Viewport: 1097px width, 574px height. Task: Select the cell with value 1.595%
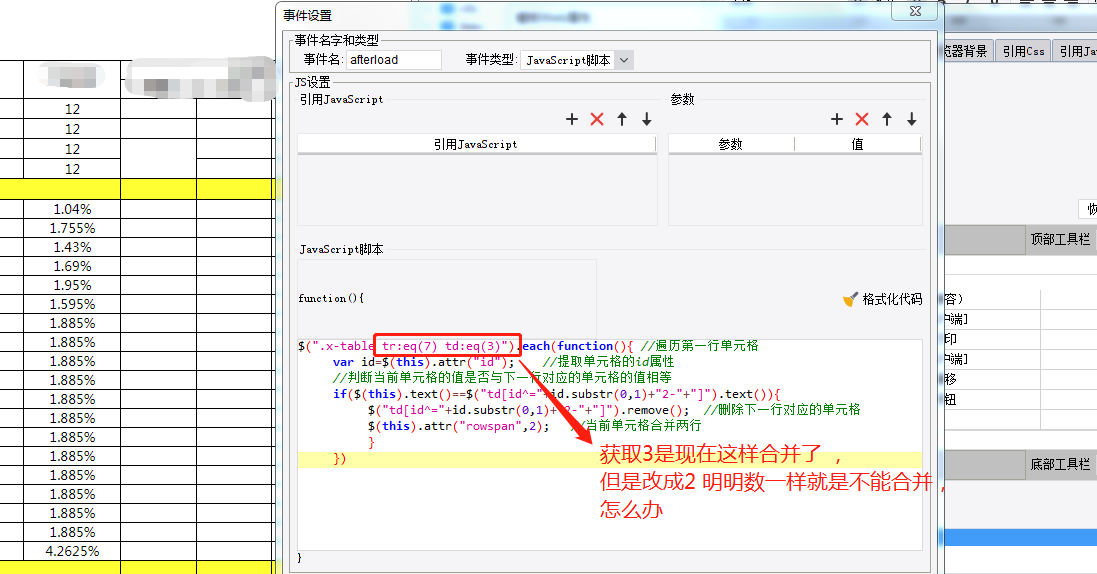72,304
